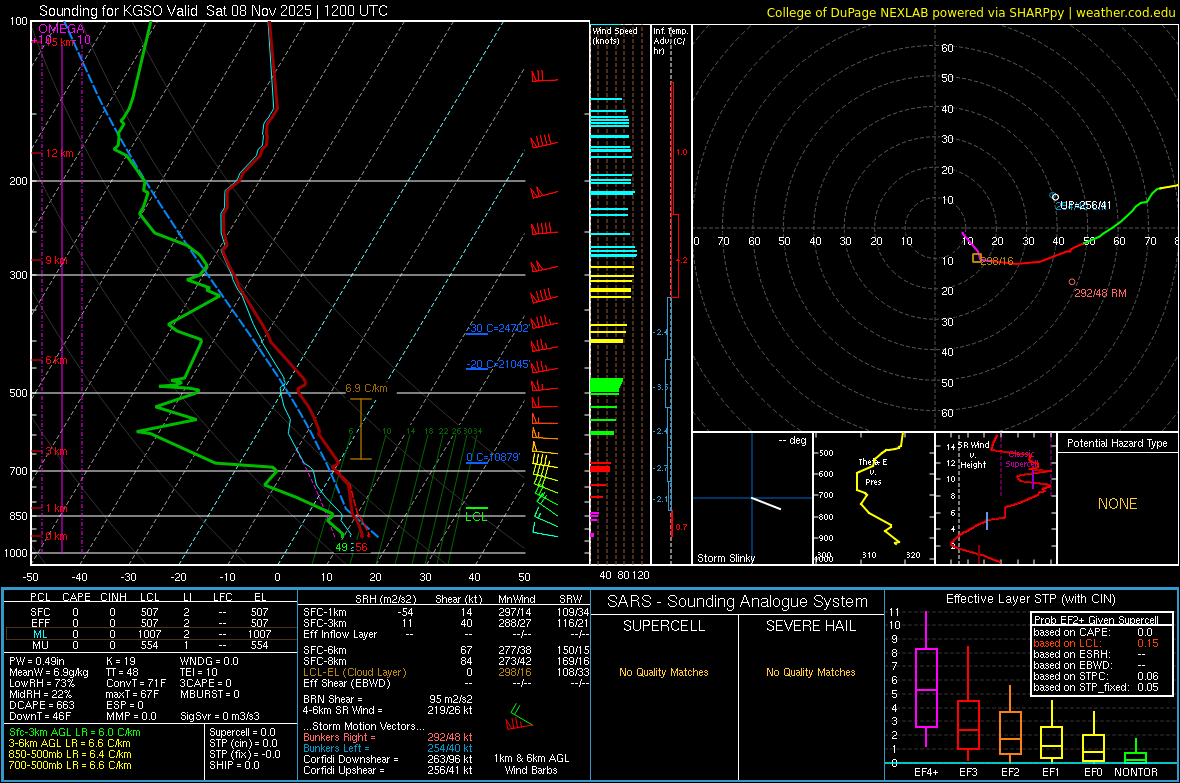The height and width of the screenshot is (783, 1180).
Task: Click the 'Sfc-3km AGL LR = 6.0 C/km' line
Action: tap(75, 733)
